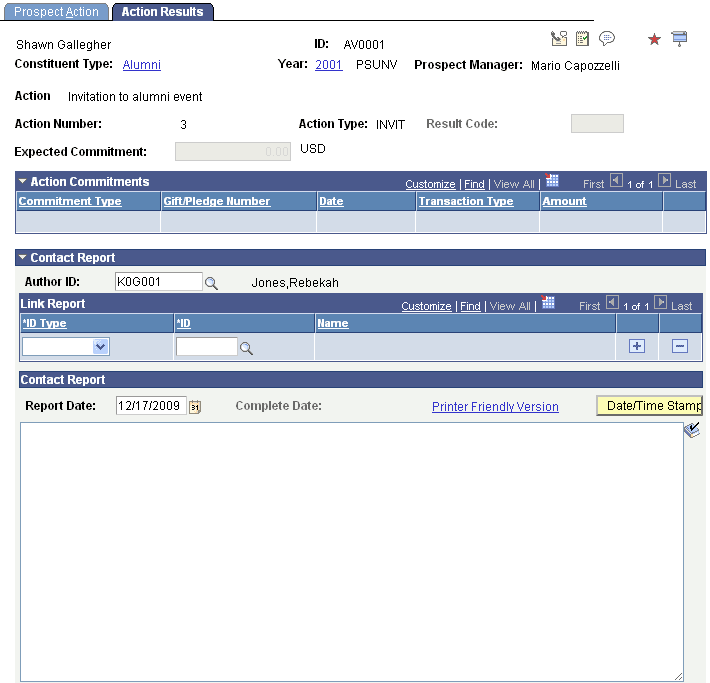710x683 pixels.
Task: Open Printer Friendly Version link
Action: click(x=495, y=407)
